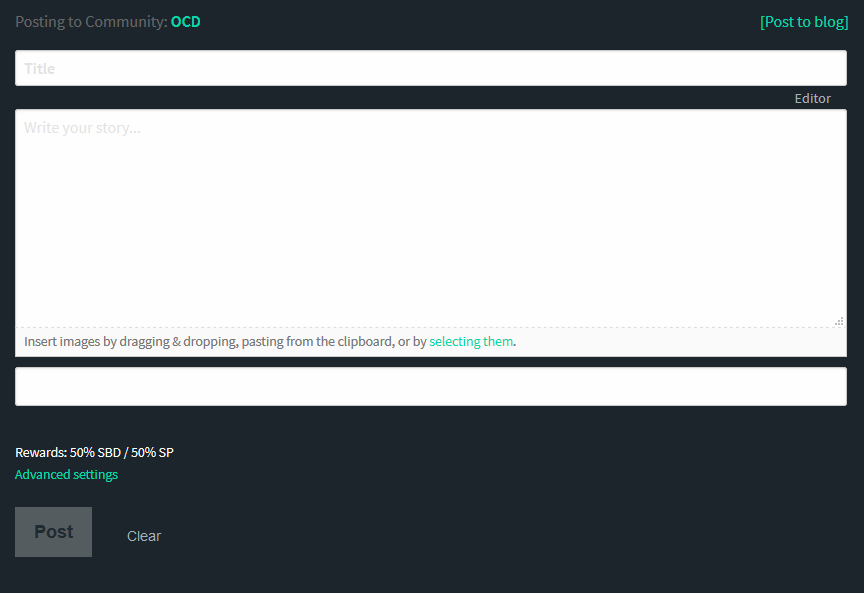864x593 pixels.
Task: Click the 'Write your story...' placeholder text
Action: (82, 128)
